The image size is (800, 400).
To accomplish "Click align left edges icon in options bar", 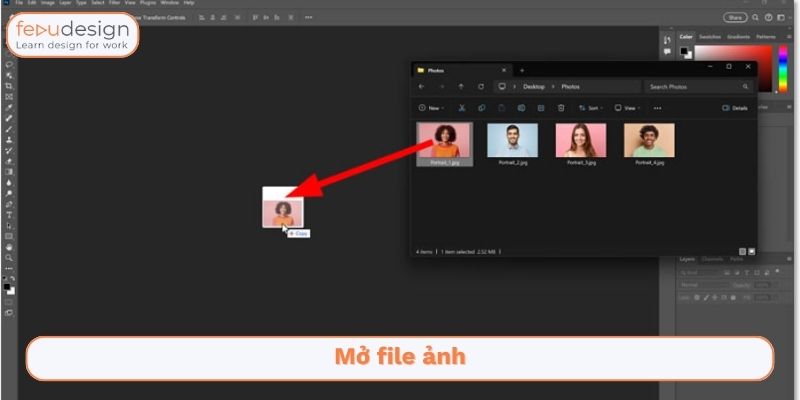I will 202,17.
